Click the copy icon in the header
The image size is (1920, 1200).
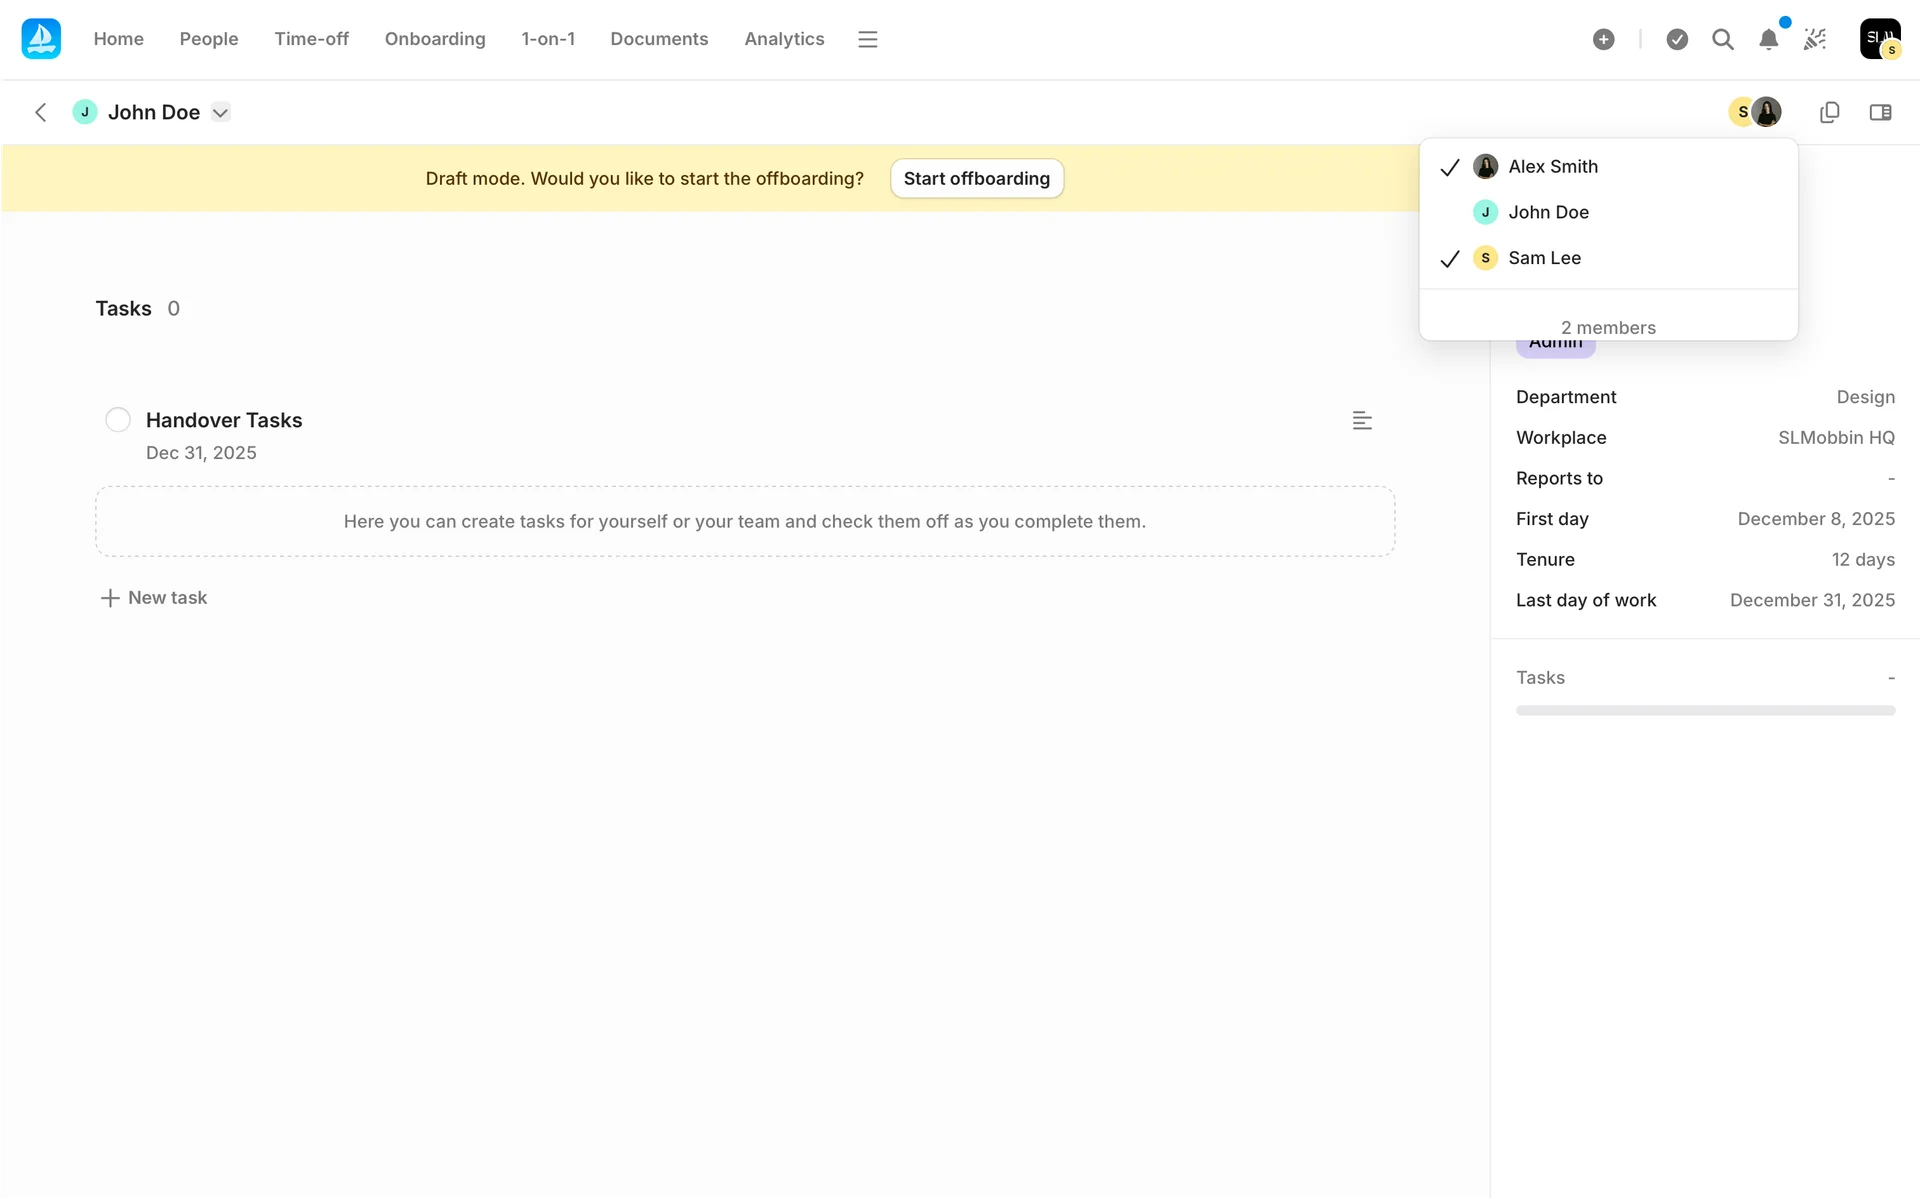[x=1829, y=112]
